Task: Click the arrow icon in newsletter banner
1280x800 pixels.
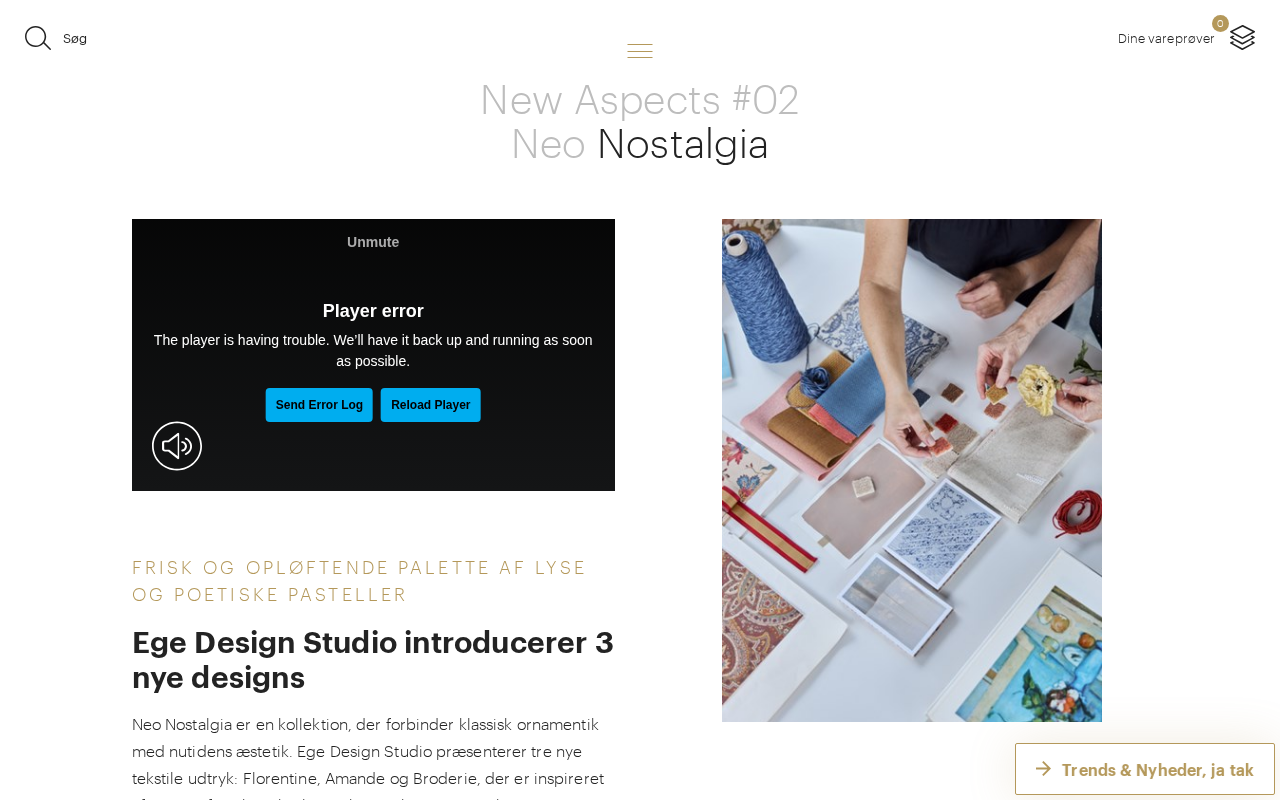Action: 1043,769
